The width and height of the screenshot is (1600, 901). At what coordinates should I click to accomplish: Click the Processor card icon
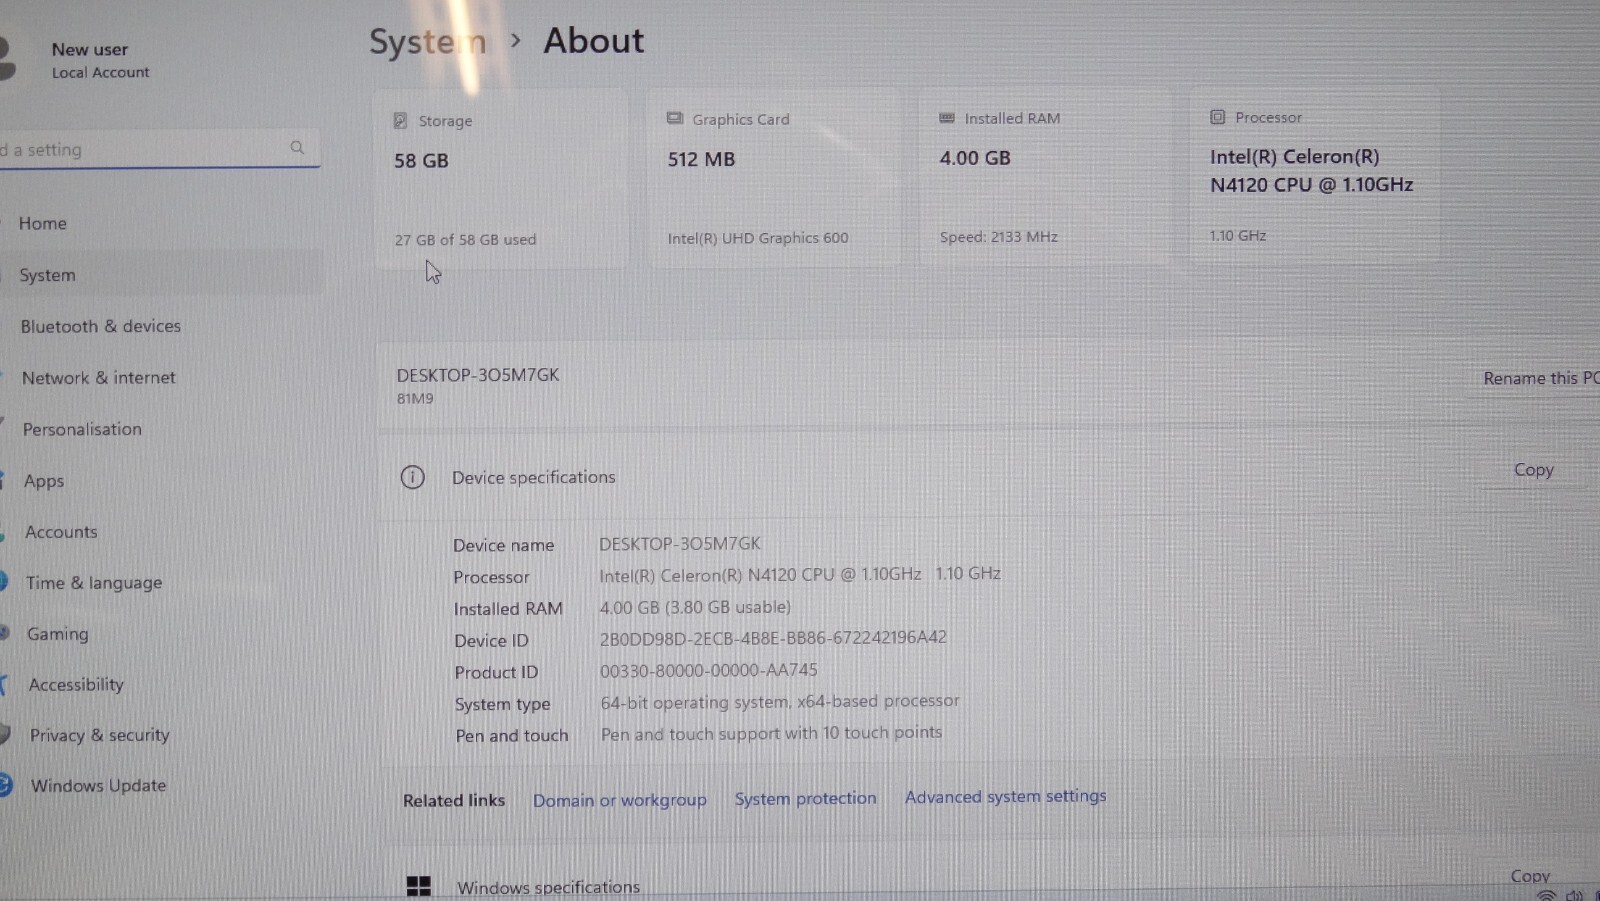tap(1217, 117)
